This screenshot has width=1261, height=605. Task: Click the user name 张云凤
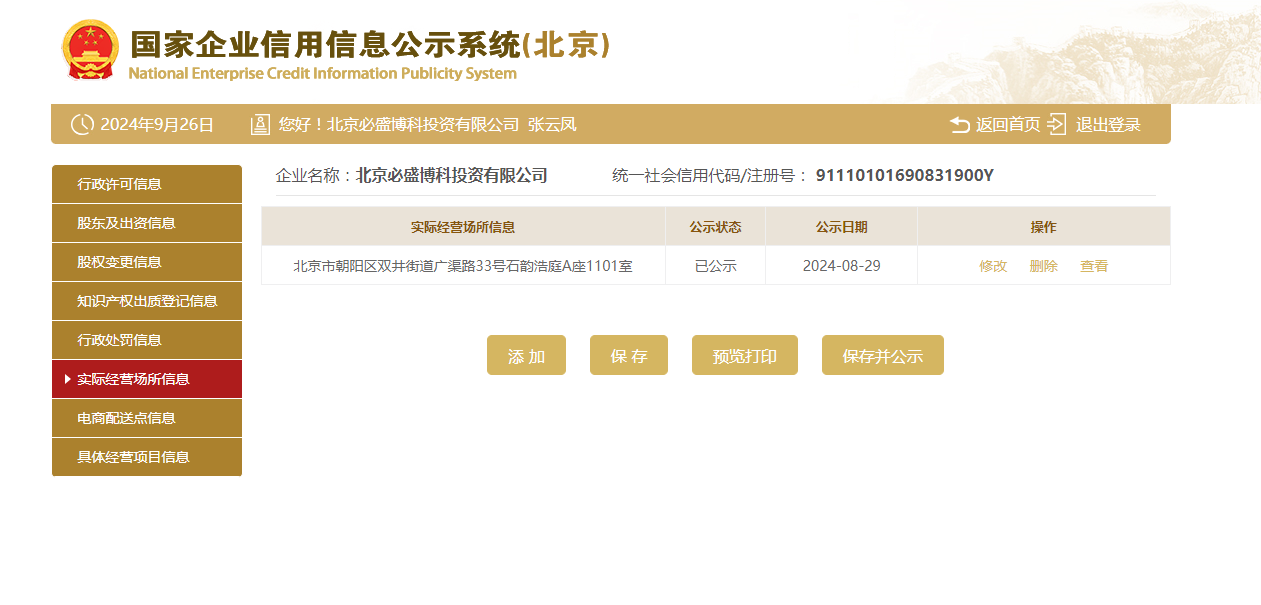point(552,125)
